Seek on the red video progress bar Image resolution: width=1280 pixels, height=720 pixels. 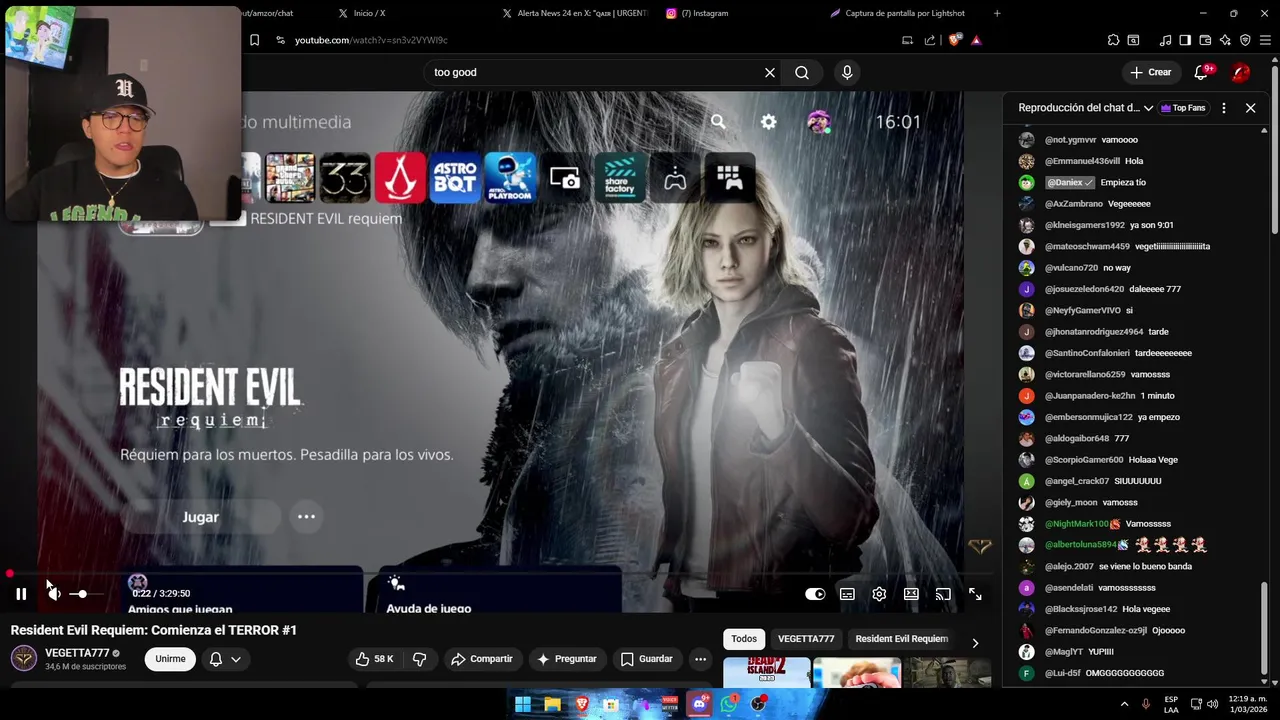pos(500,574)
